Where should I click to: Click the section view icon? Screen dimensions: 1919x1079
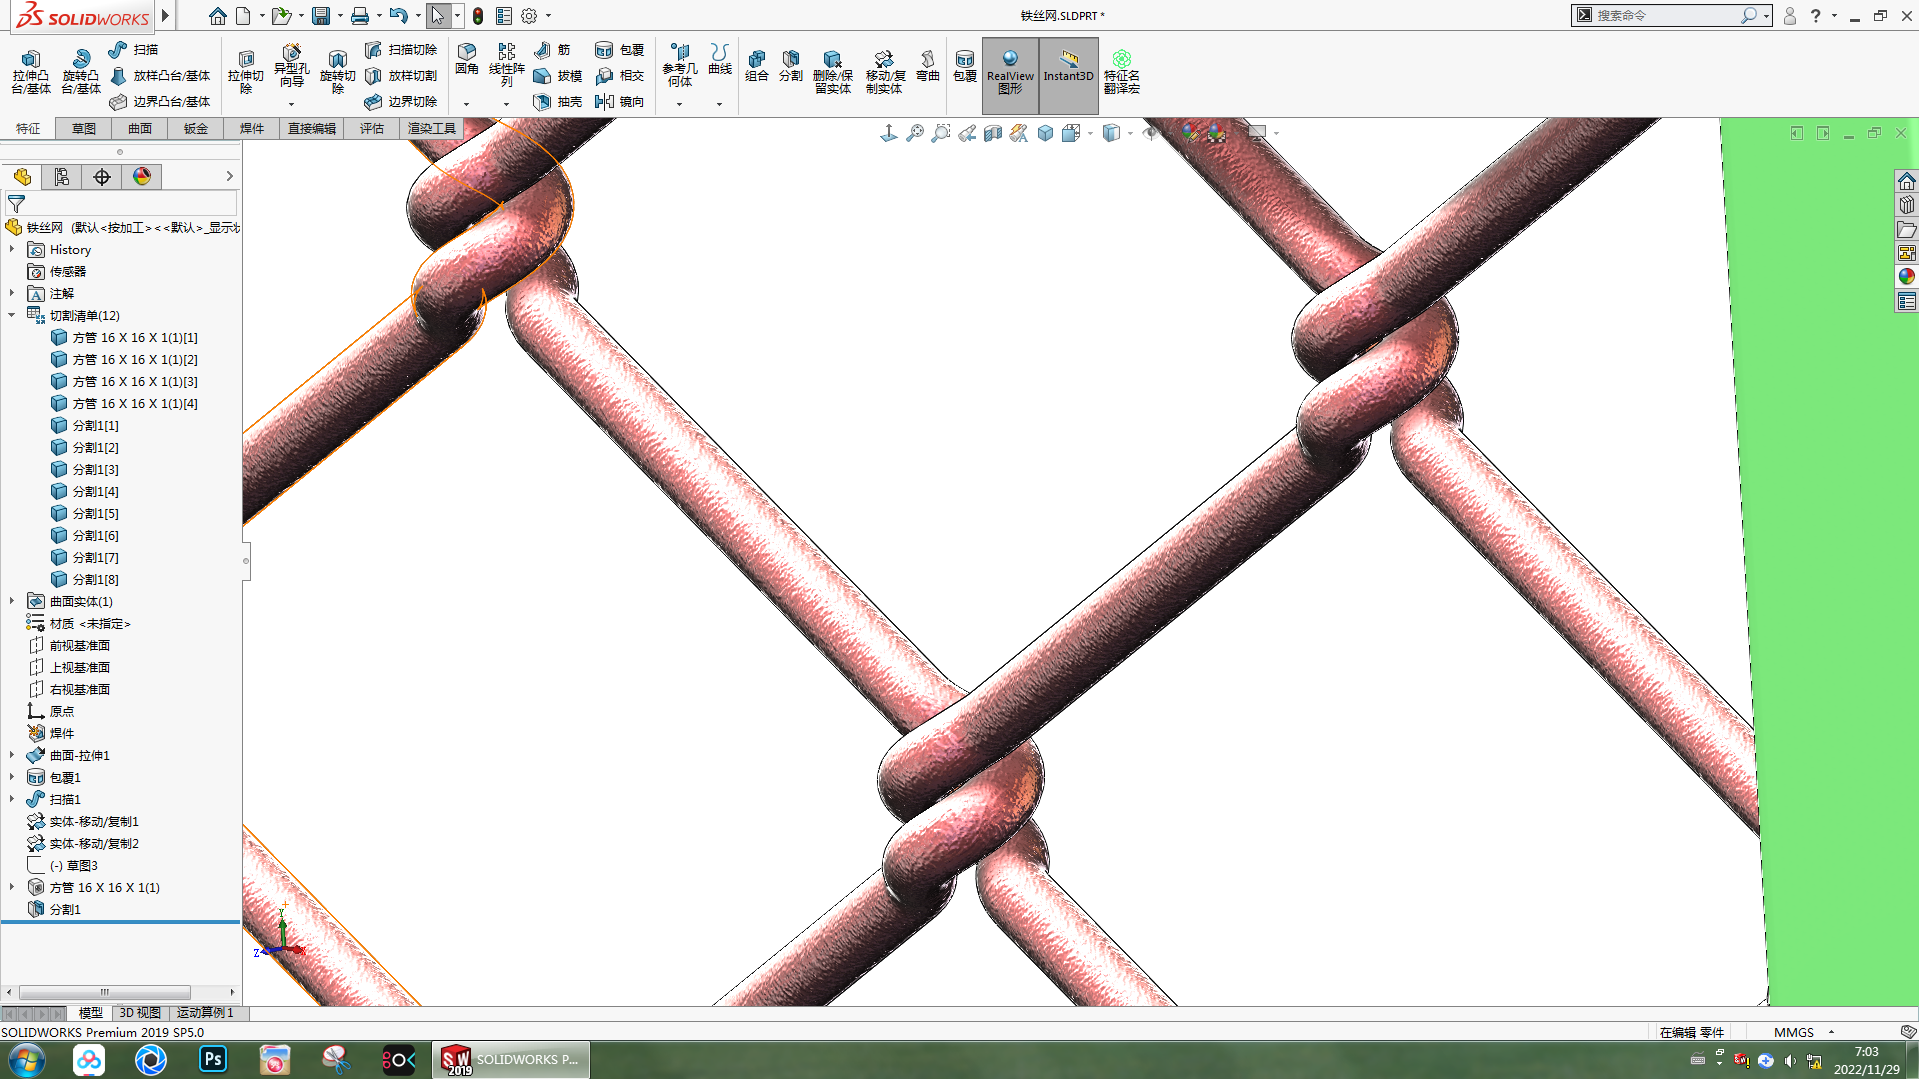993,133
